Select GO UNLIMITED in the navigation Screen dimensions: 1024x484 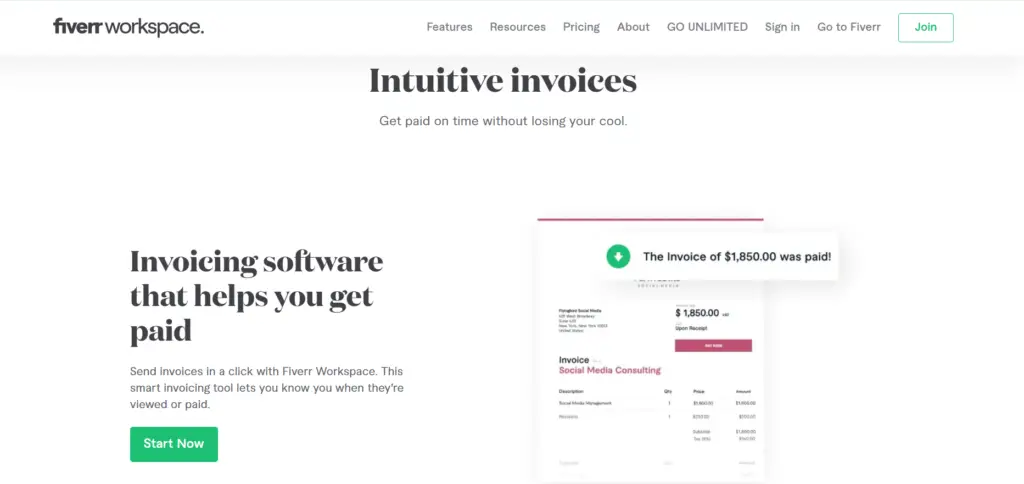[707, 27]
